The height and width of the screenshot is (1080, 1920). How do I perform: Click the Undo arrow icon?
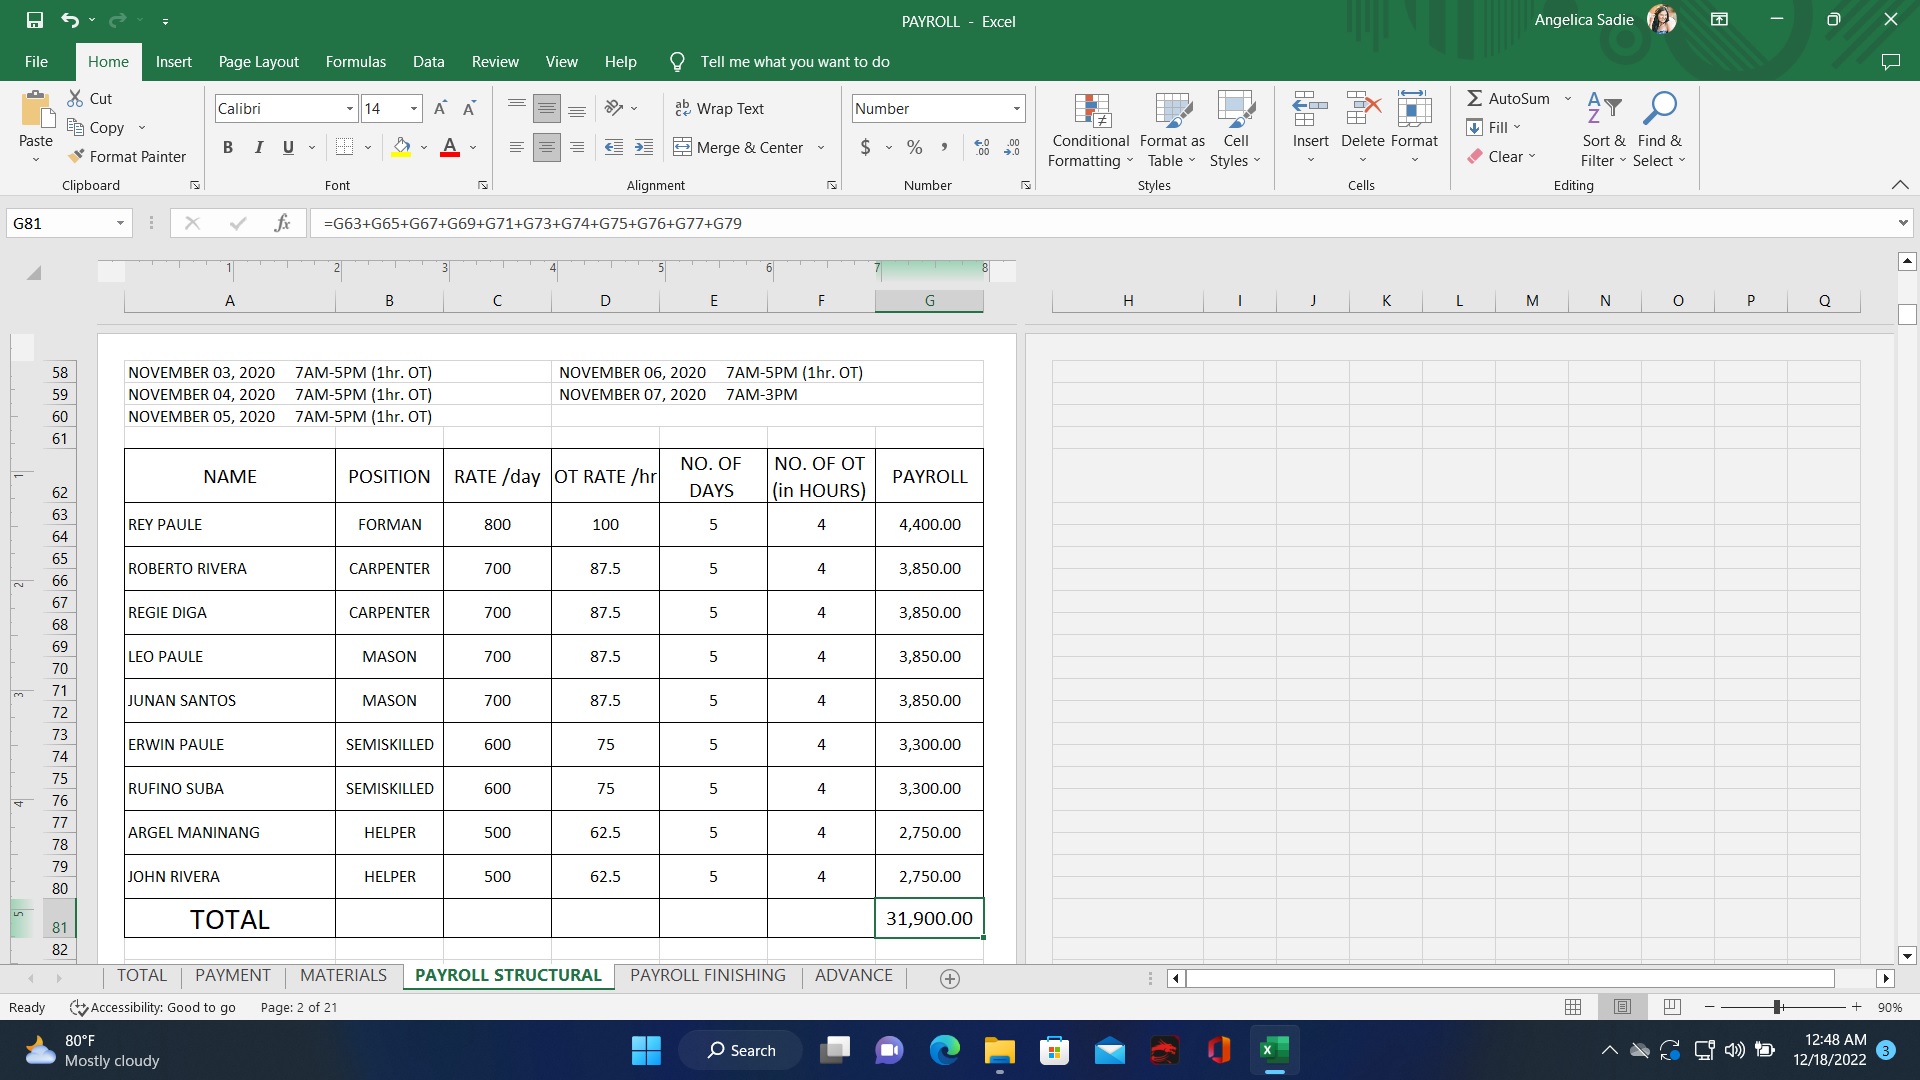[x=69, y=20]
